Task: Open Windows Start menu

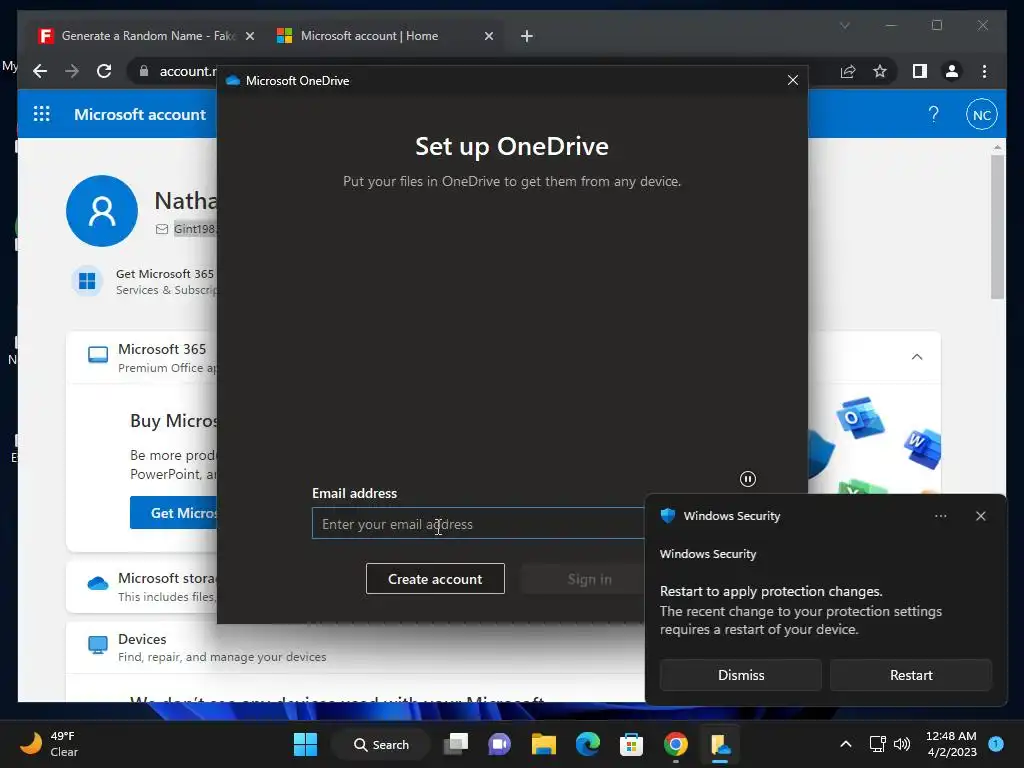Action: 305,744
